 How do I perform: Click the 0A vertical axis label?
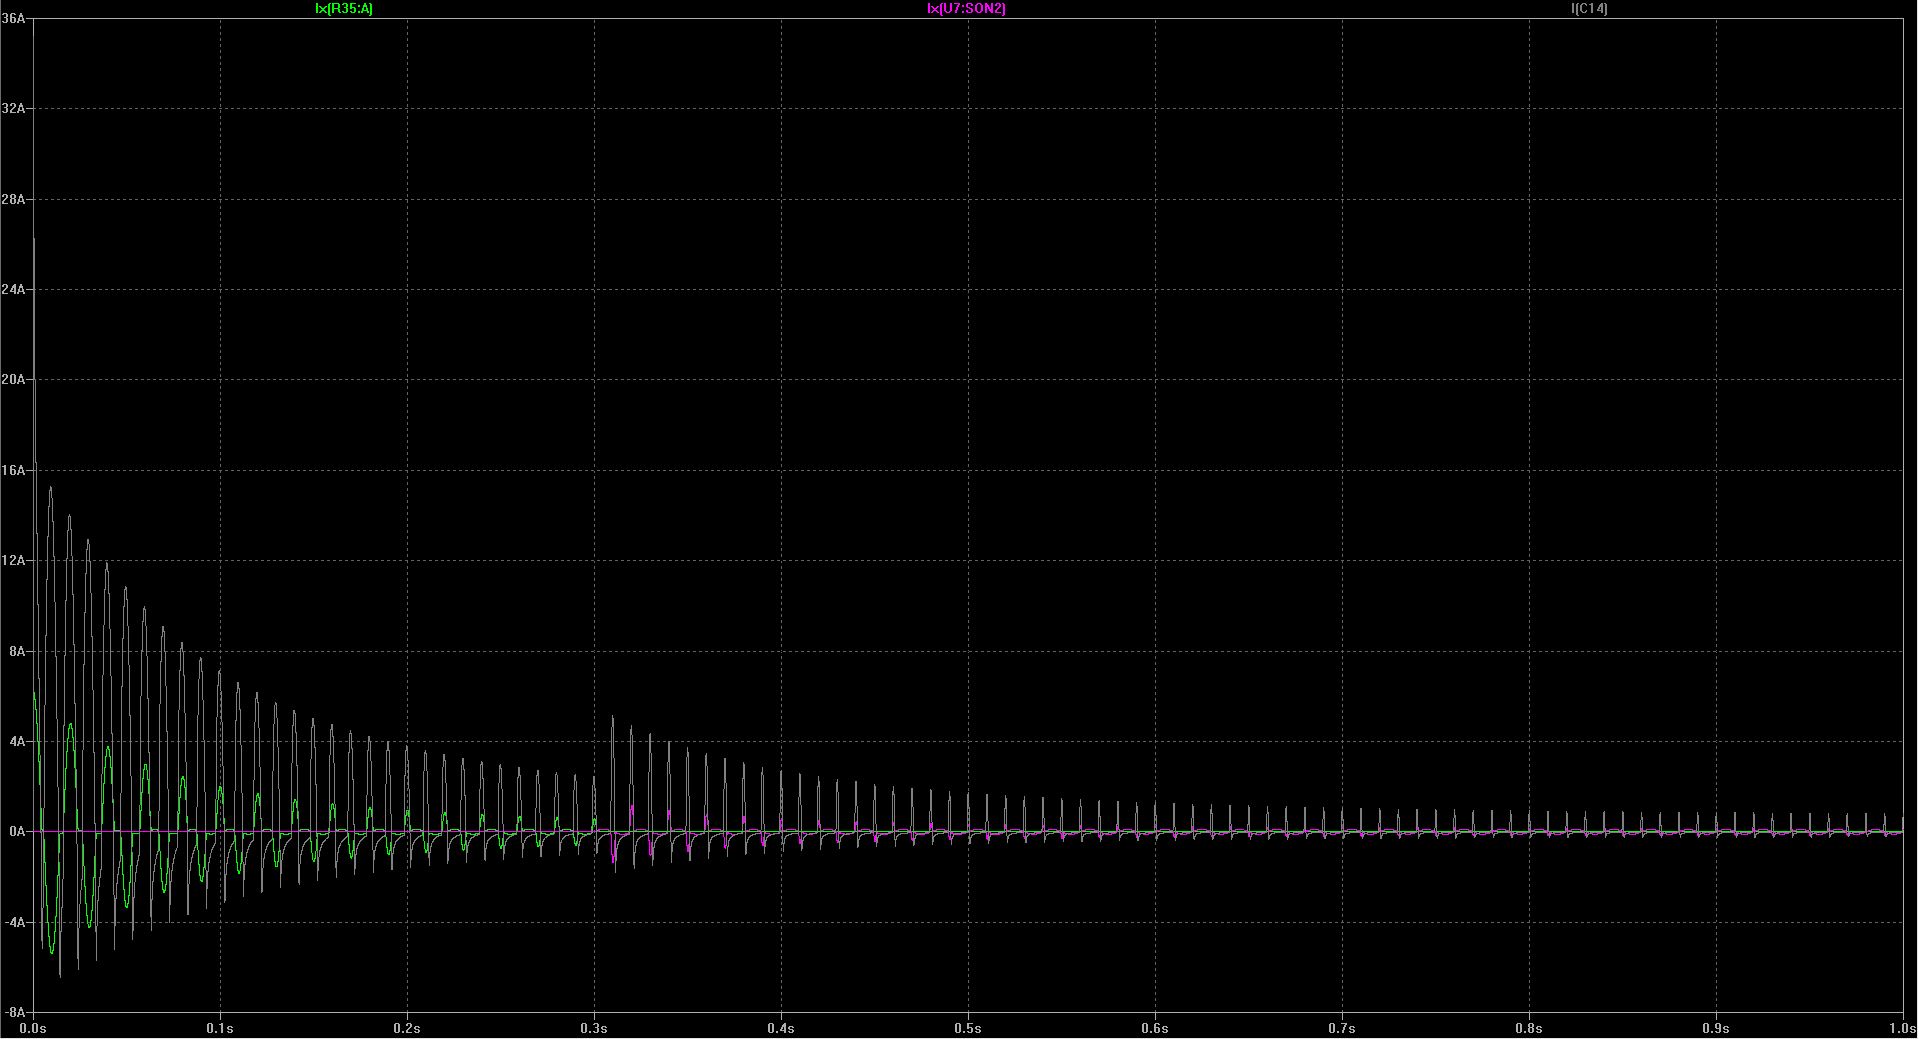(16, 831)
